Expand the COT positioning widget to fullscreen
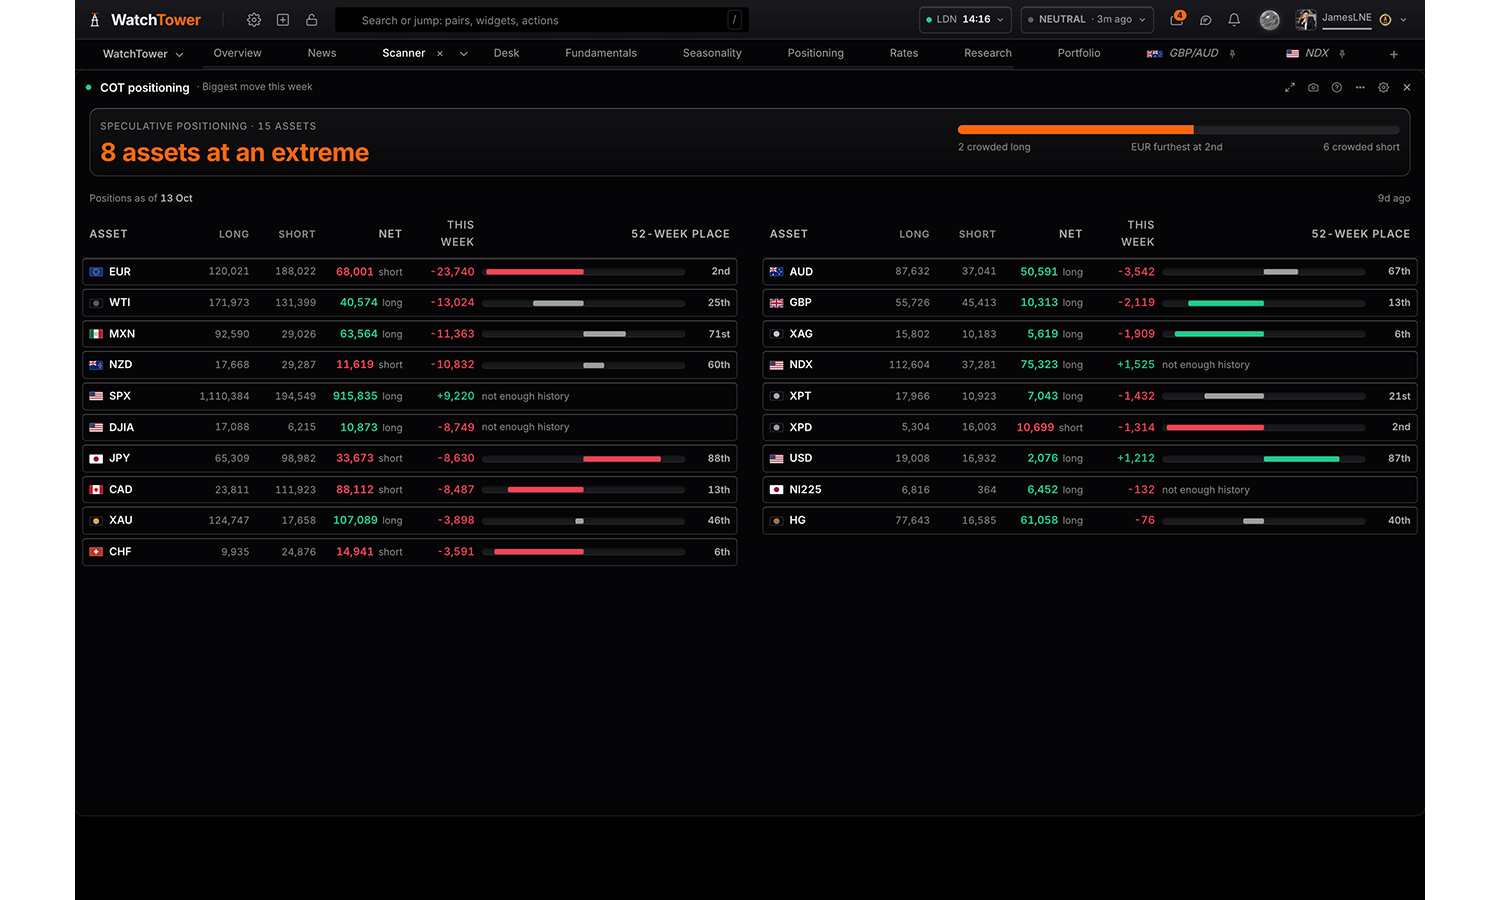Image resolution: width=1500 pixels, height=900 pixels. 1290,88
